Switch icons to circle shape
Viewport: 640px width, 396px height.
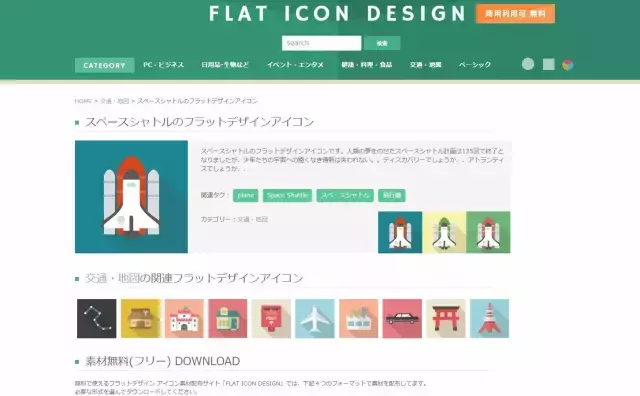528,64
